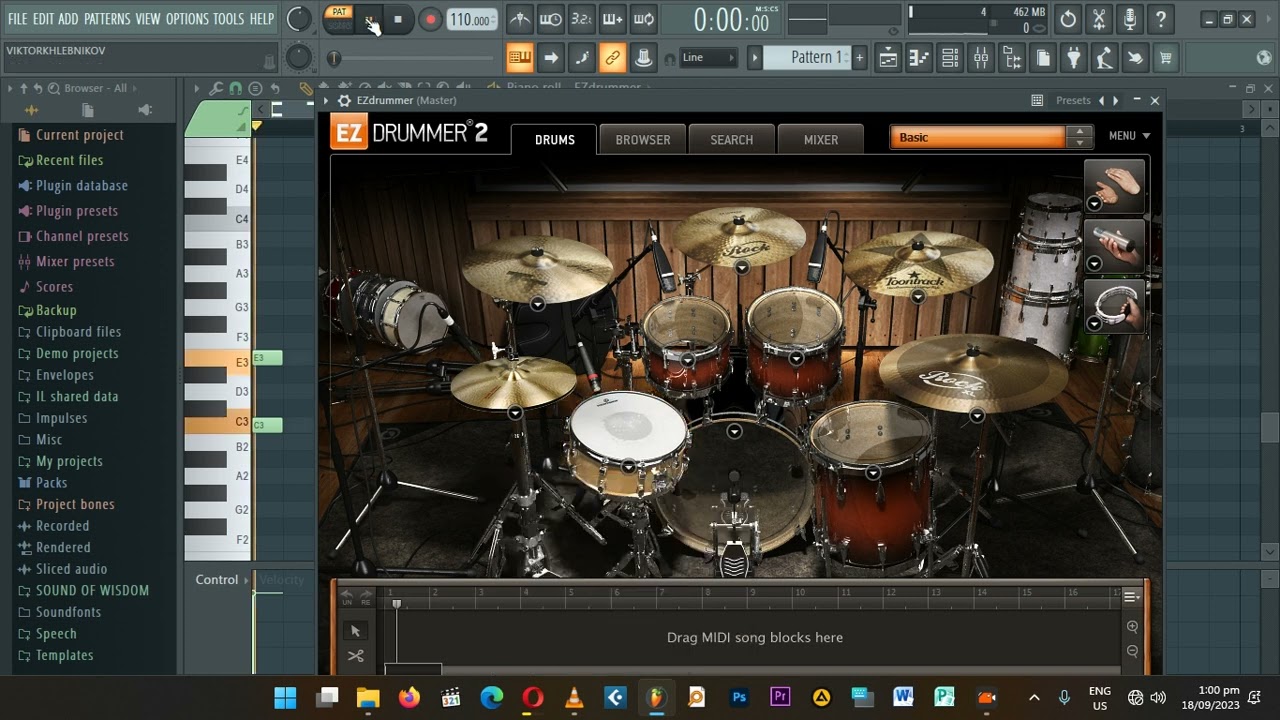Open the hi-hat dropdown arrow
Viewport: 1280px width, 720px height.
[515, 412]
